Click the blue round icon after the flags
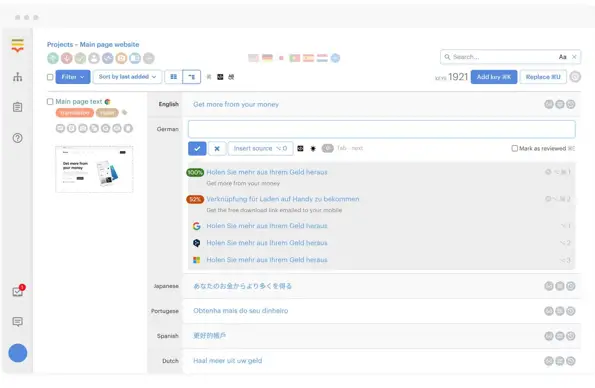Image resolution: width=595 pixels, height=388 pixels. point(335,58)
